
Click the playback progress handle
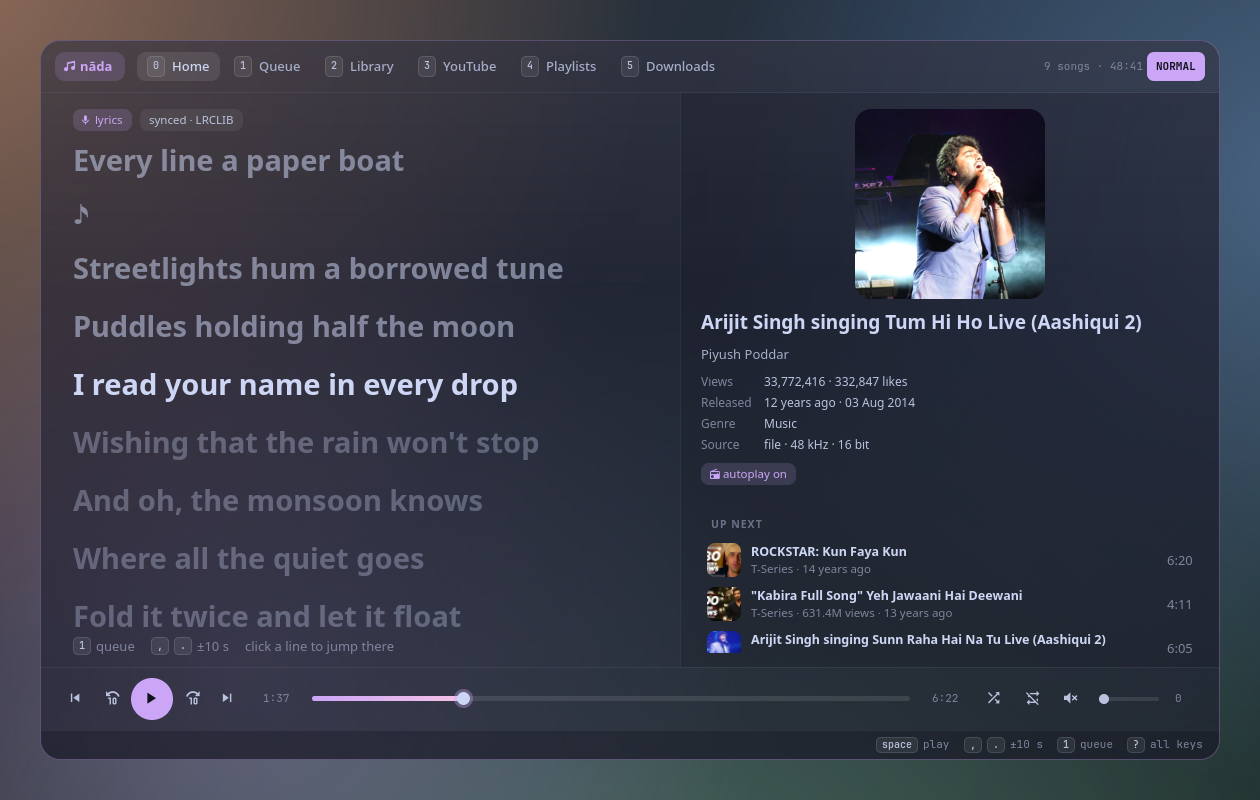click(463, 698)
